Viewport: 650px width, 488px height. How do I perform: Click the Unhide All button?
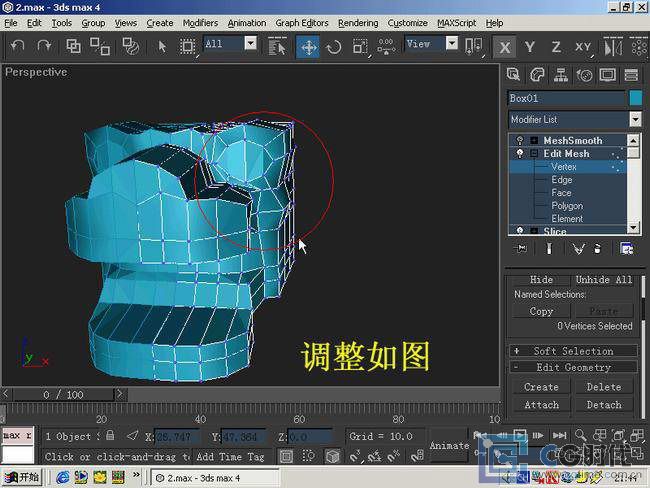(604, 280)
